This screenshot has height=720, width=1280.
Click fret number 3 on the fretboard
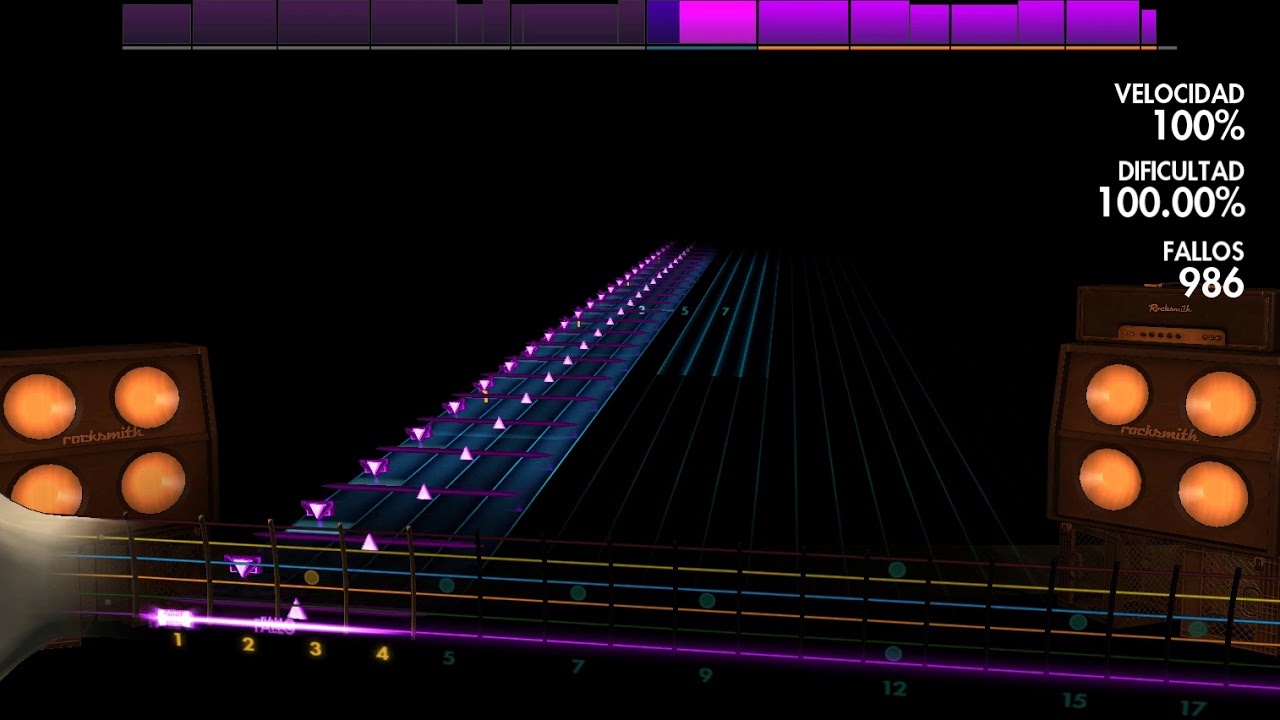tap(315, 649)
